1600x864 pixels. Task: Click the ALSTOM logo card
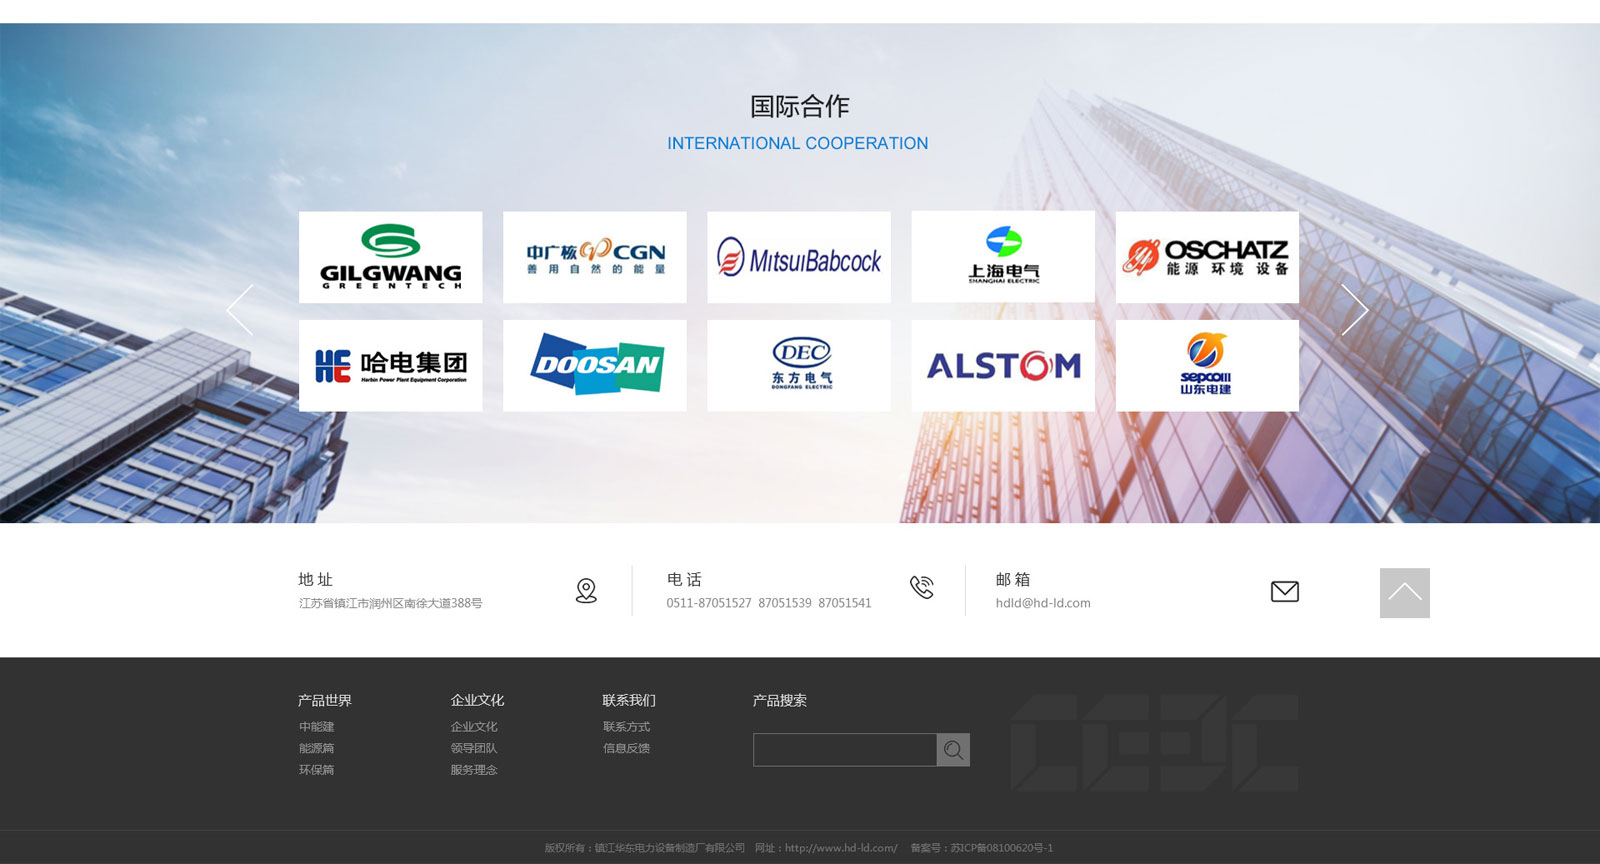coord(1003,366)
